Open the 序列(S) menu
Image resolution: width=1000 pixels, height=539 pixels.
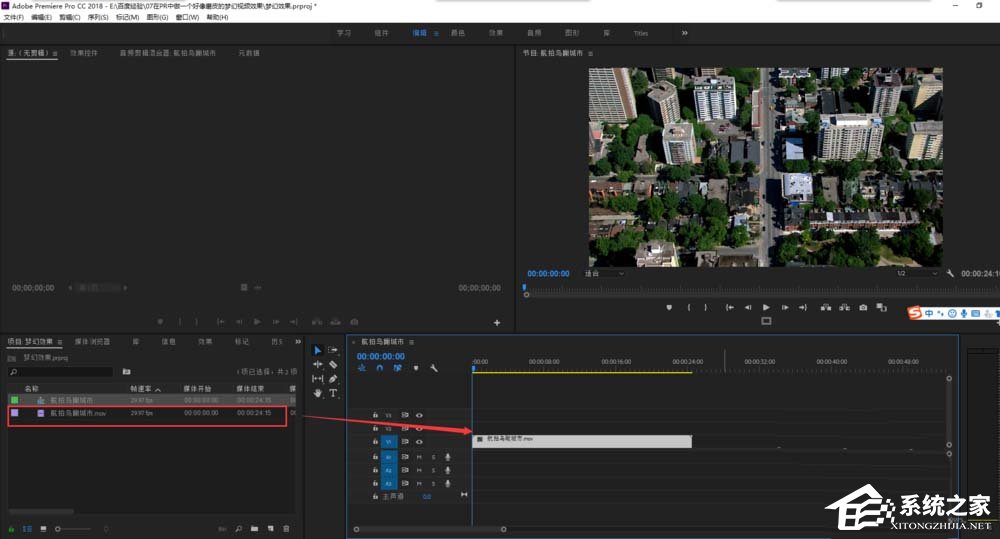tap(96, 17)
